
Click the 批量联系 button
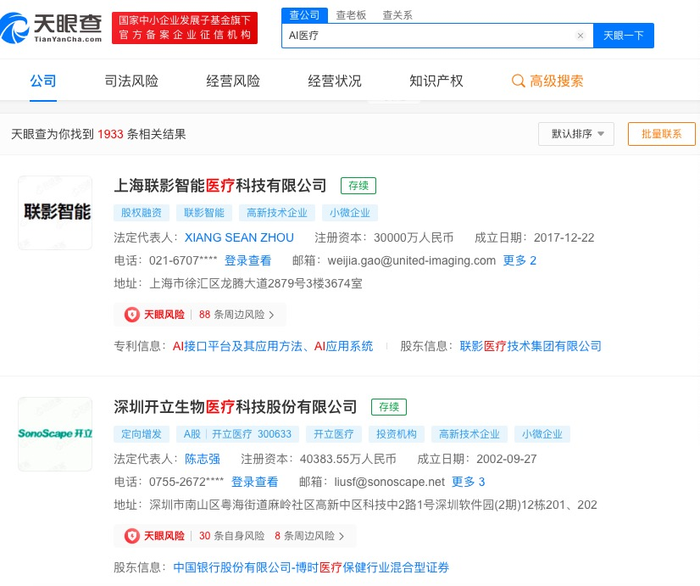(662, 134)
